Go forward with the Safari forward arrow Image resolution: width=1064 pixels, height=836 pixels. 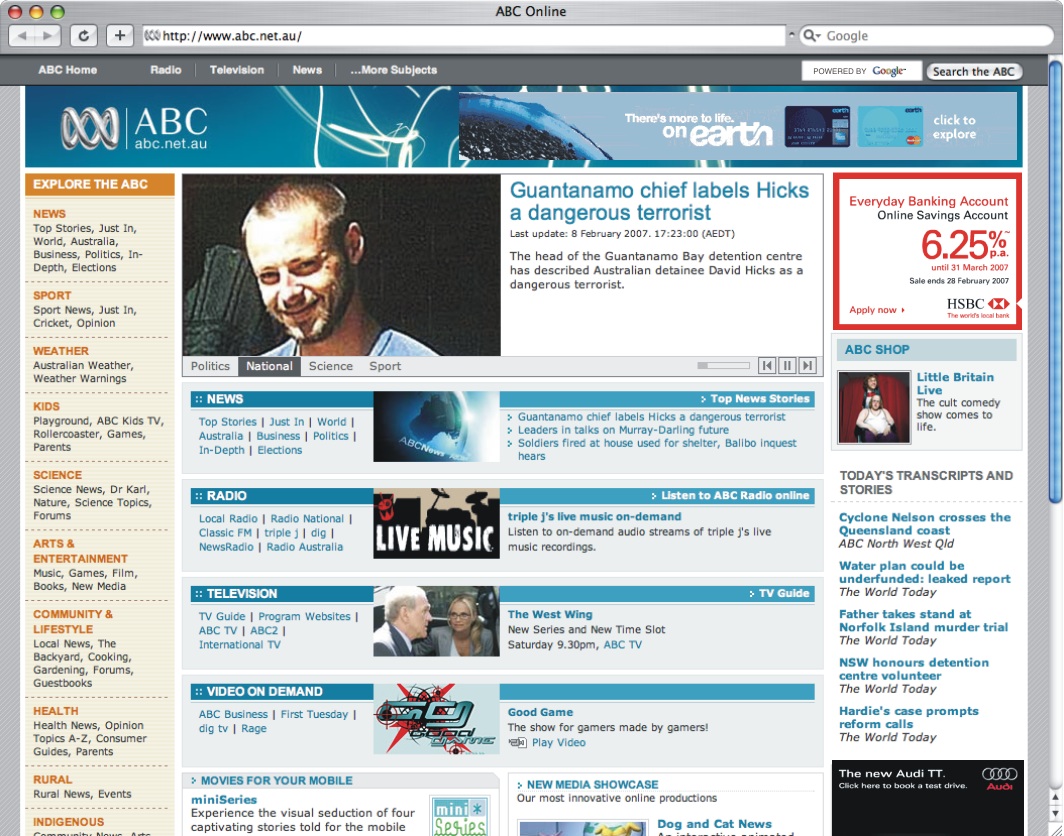[48, 35]
